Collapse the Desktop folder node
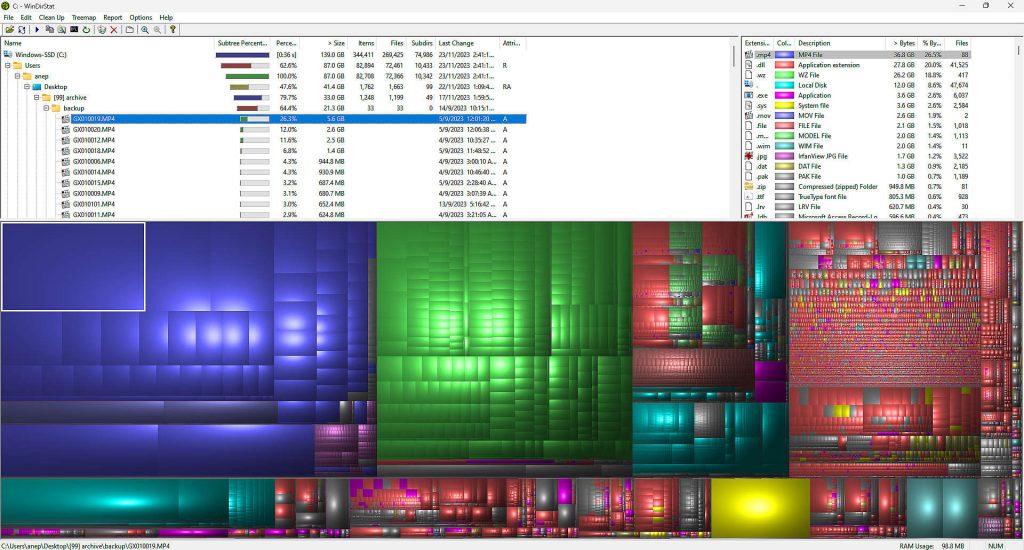 [x=27, y=87]
